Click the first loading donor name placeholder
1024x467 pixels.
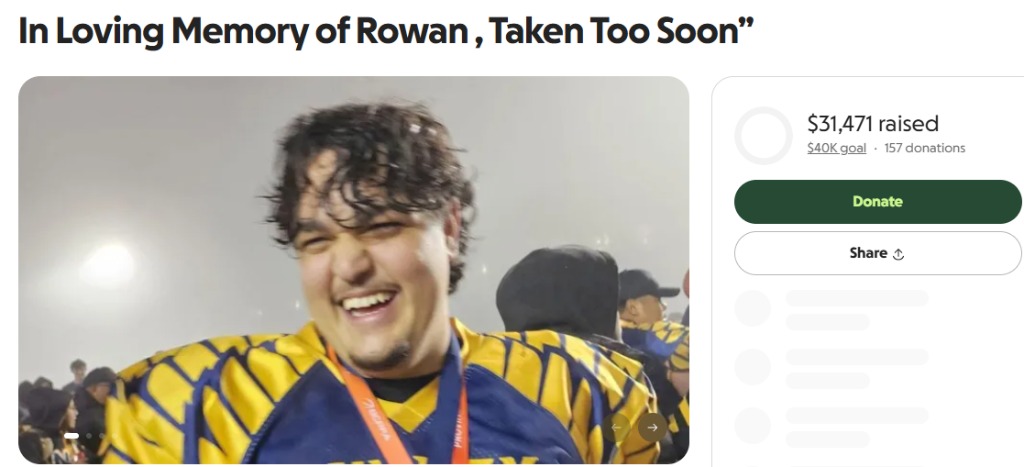[857, 298]
